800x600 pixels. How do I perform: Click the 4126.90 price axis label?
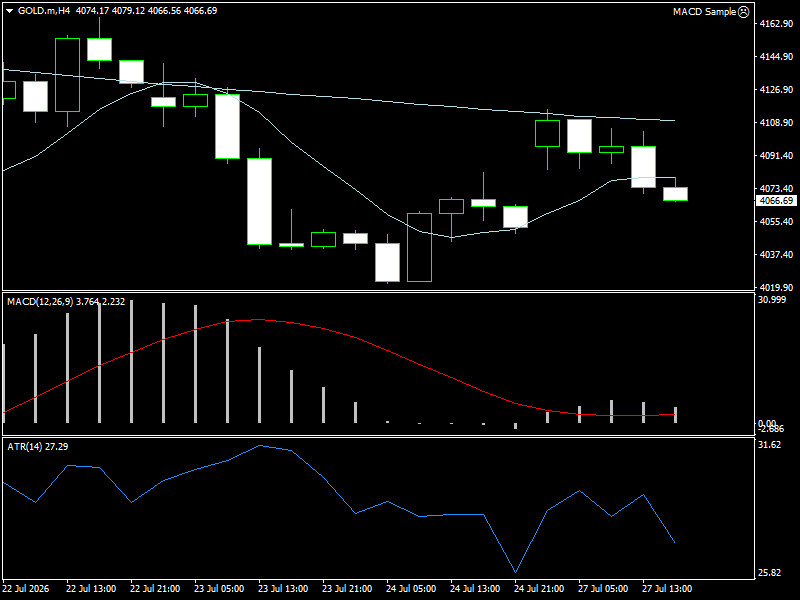pos(777,90)
